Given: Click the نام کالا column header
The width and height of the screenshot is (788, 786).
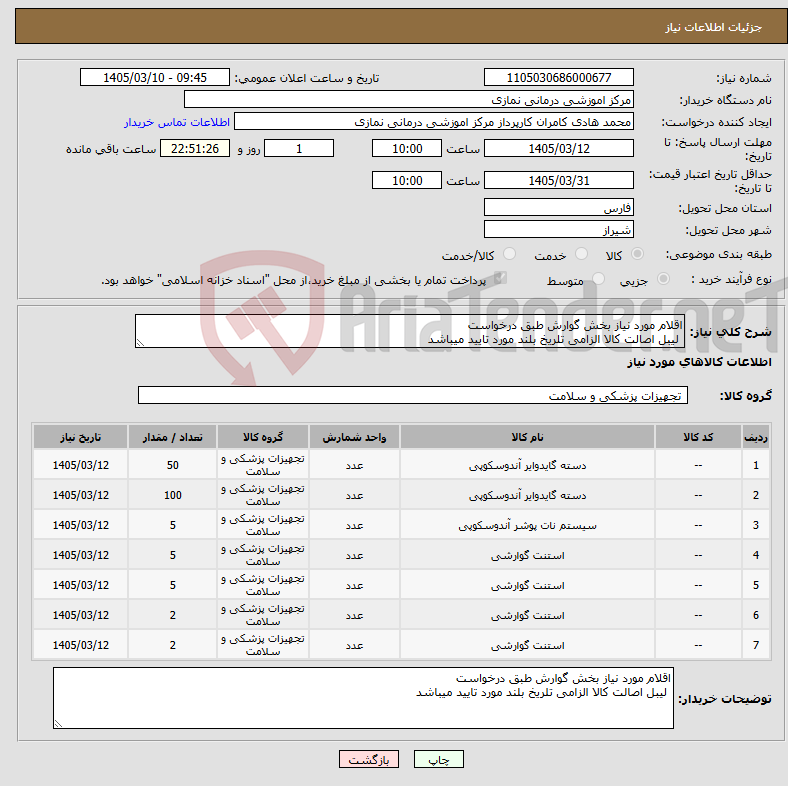Looking at the screenshot, I should [x=527, y=437].
